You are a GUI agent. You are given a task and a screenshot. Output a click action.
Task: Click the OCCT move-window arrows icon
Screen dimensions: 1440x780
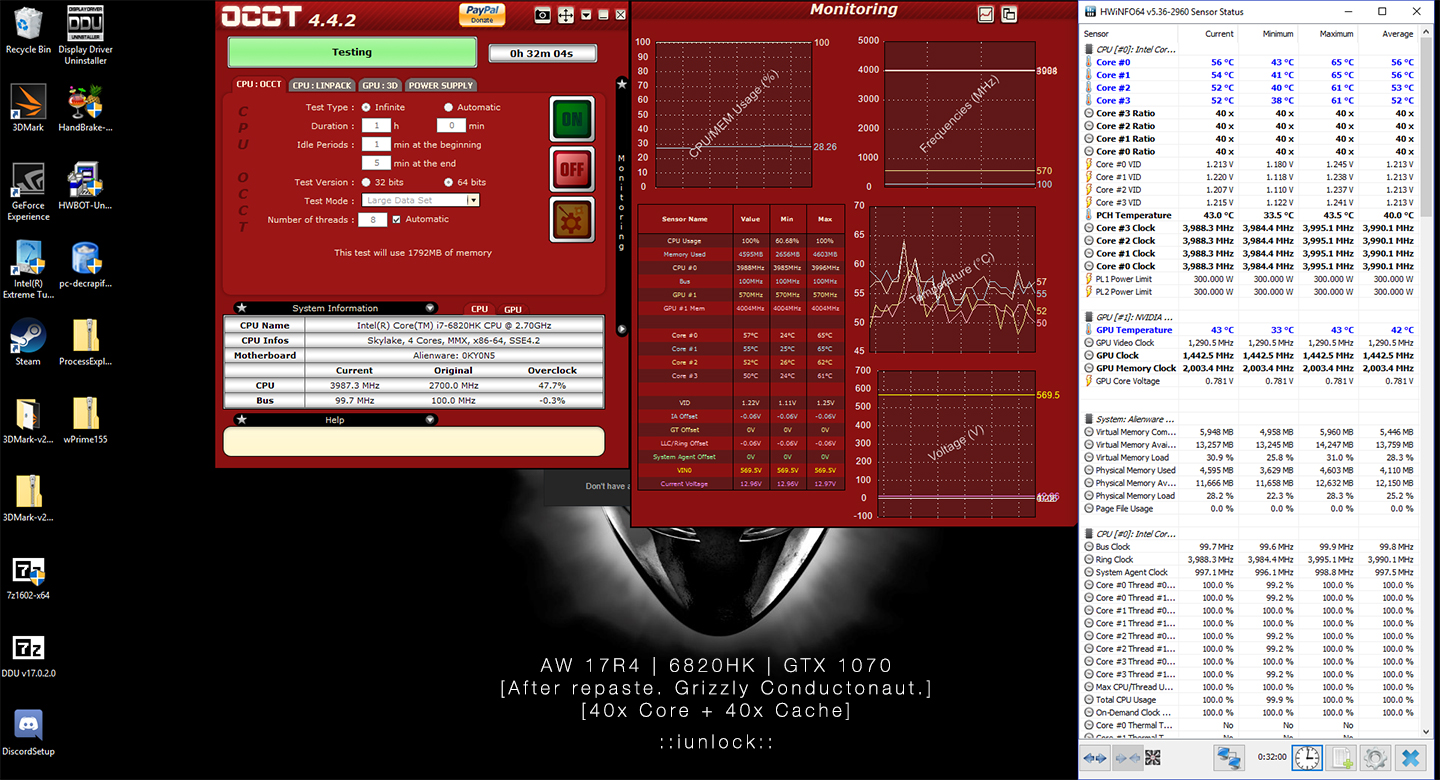[566, 15]
